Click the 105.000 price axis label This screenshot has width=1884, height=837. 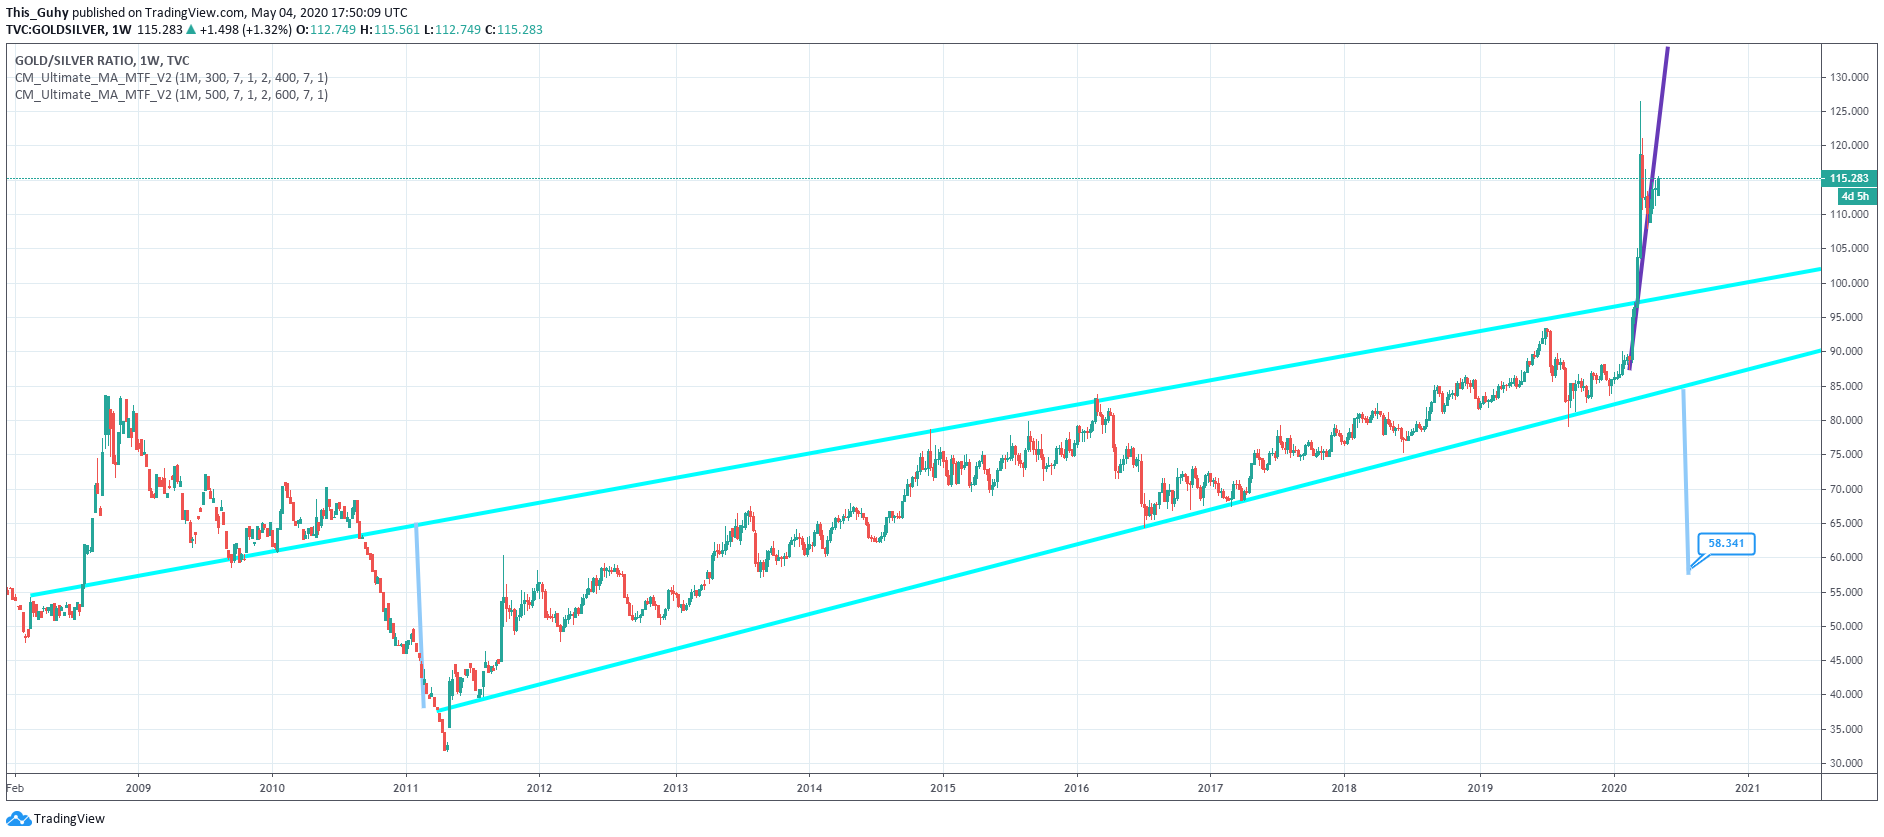[1849, 248]
